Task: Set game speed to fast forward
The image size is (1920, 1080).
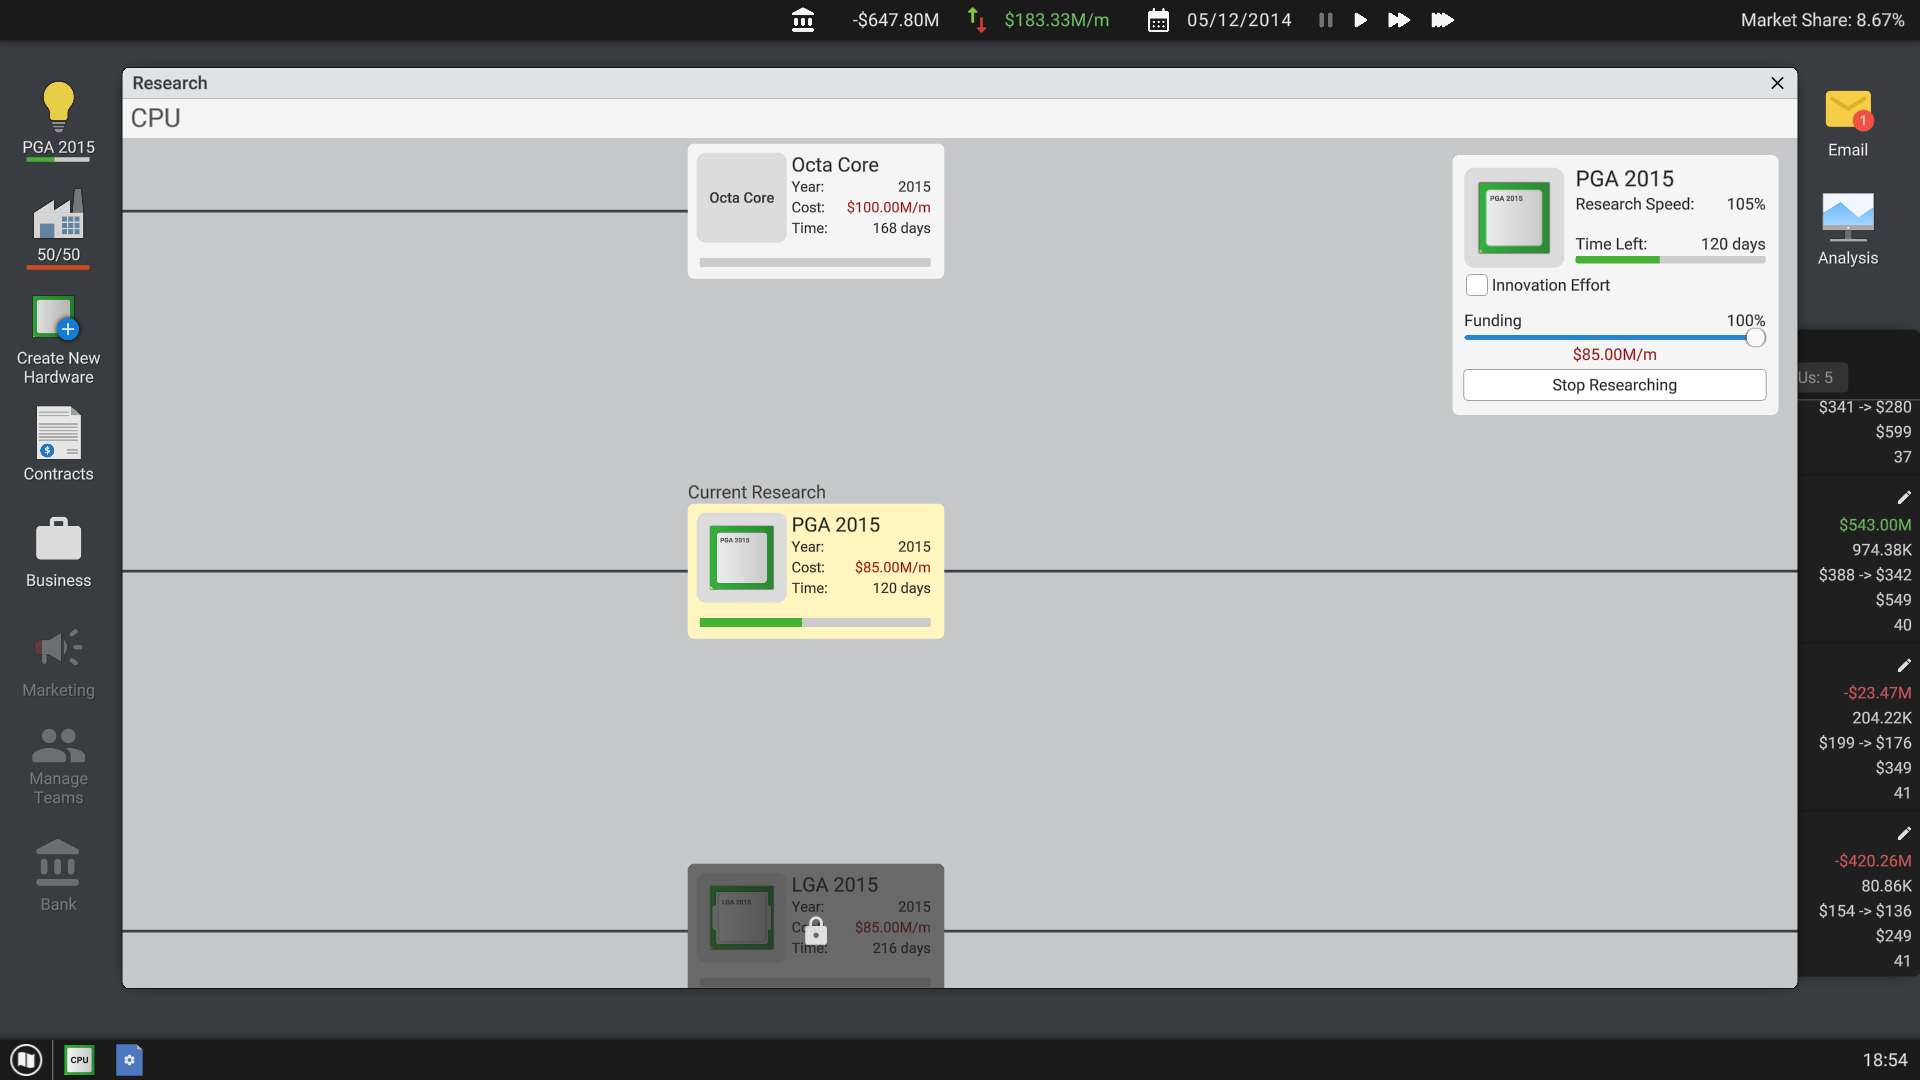Action: coord(1398,20)
